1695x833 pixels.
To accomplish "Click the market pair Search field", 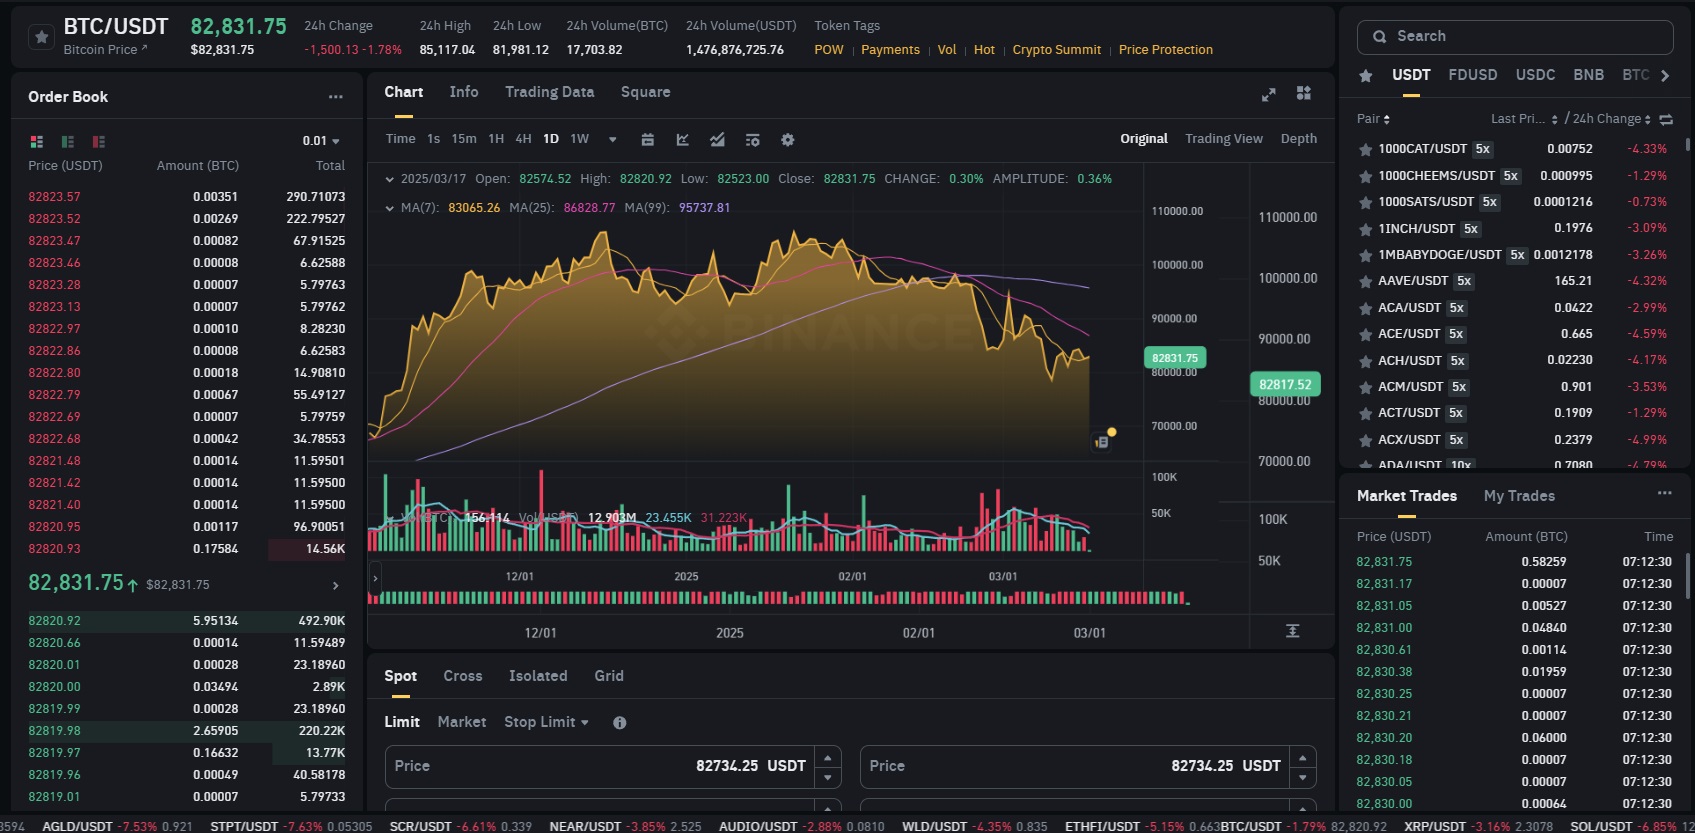I will tap(1515, 37).
